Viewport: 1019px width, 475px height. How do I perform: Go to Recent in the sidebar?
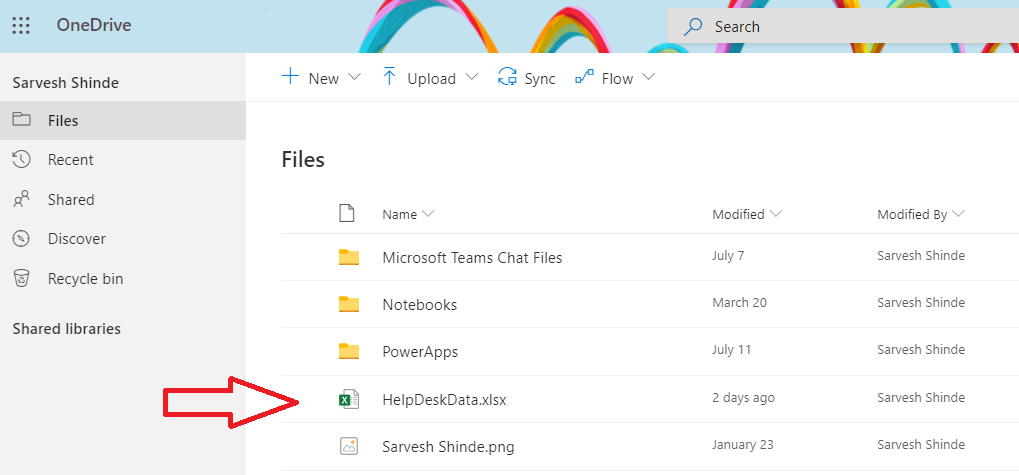pyautogui.click(x=70, y=160)
